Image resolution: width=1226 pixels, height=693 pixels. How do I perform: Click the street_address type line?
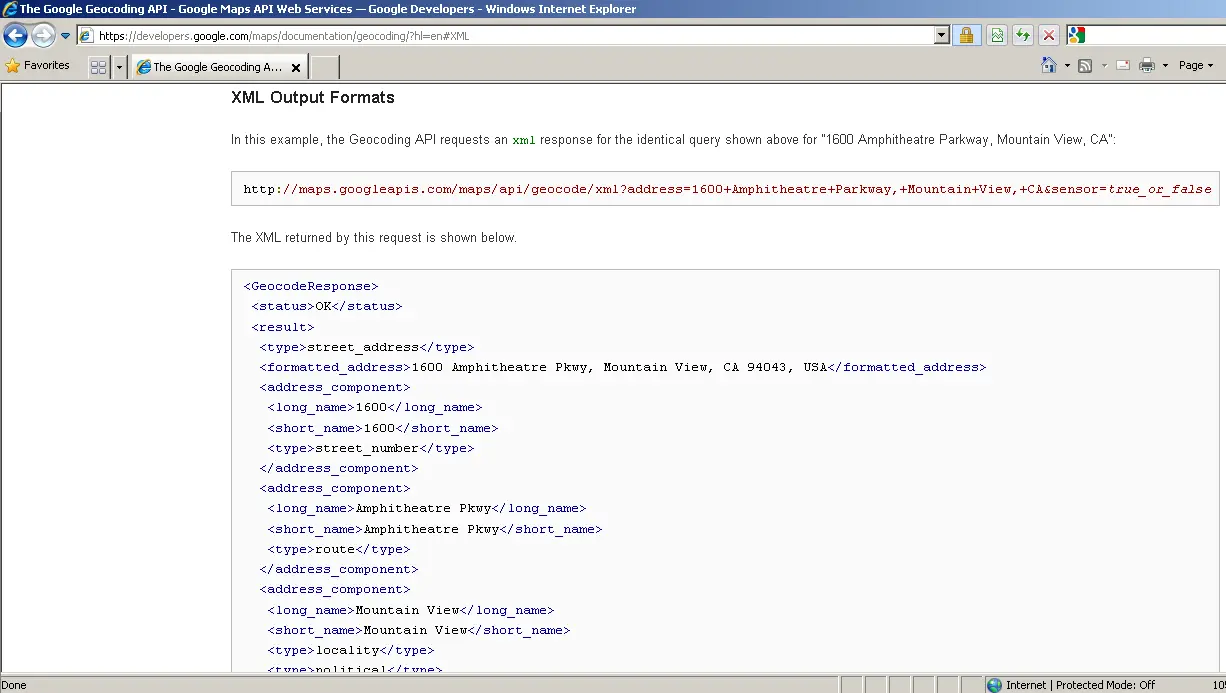point(367,347)
